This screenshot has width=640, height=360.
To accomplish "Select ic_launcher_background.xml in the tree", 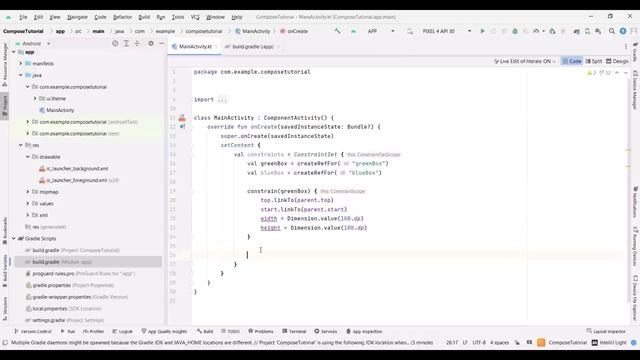I will click(x=77, y=169).
